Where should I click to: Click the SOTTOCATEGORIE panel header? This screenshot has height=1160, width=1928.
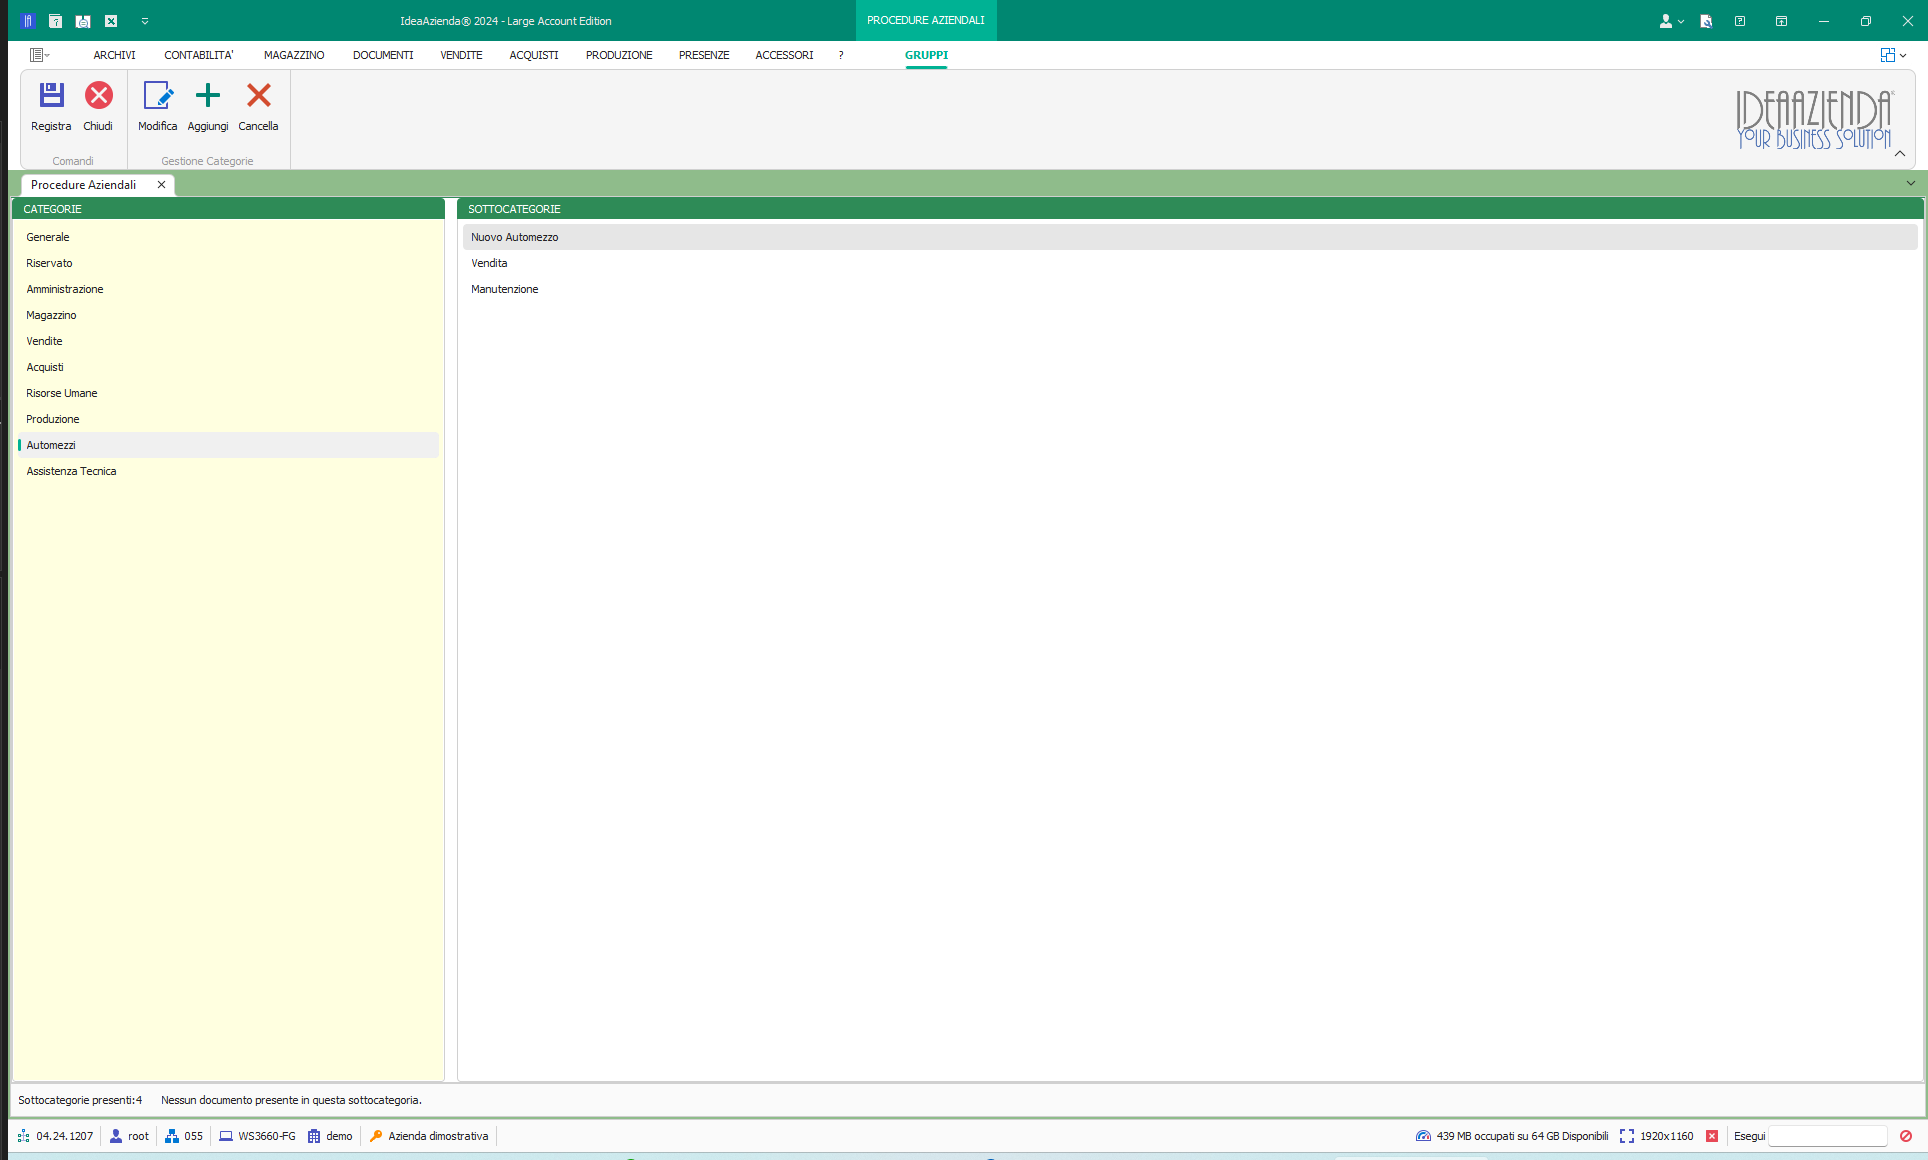coord(1190,209)
